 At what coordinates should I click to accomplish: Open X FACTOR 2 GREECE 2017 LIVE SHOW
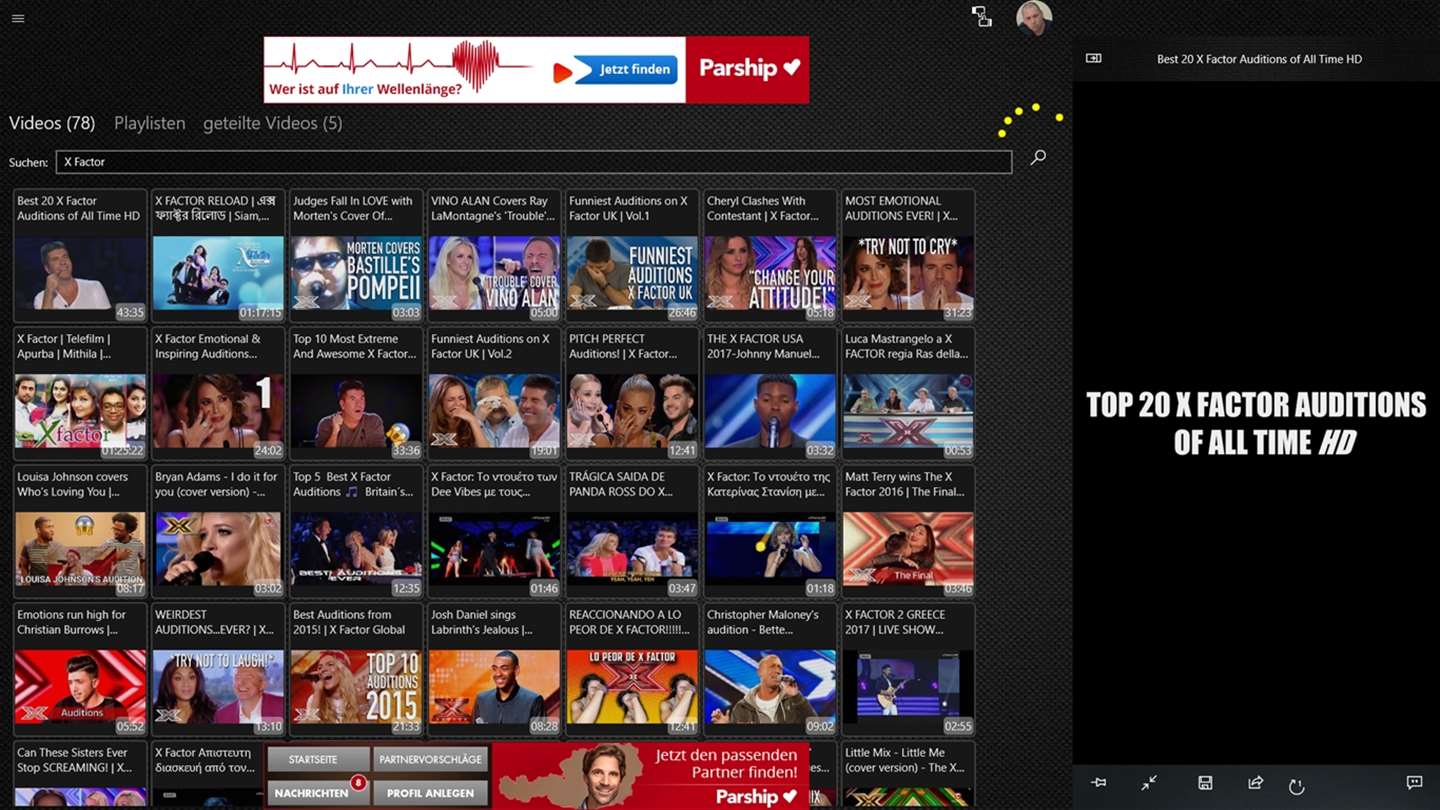908,669
